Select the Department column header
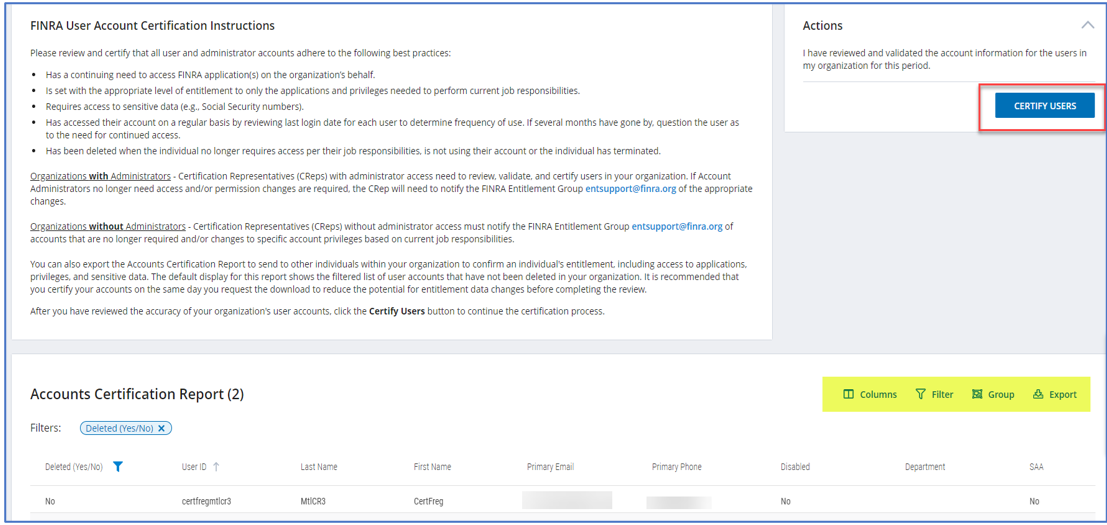Viewport: 1107px width, 525px height. [x=925, y=467]
